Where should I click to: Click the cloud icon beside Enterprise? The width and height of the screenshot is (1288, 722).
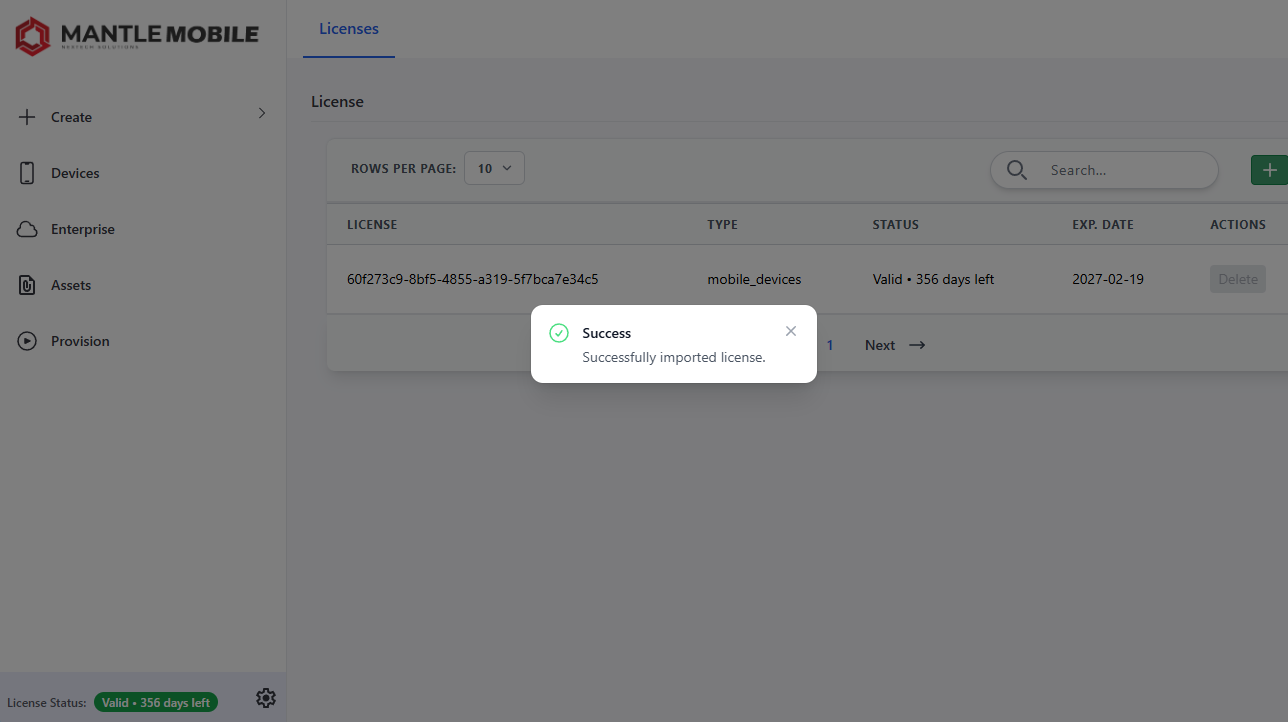point(27,229)
